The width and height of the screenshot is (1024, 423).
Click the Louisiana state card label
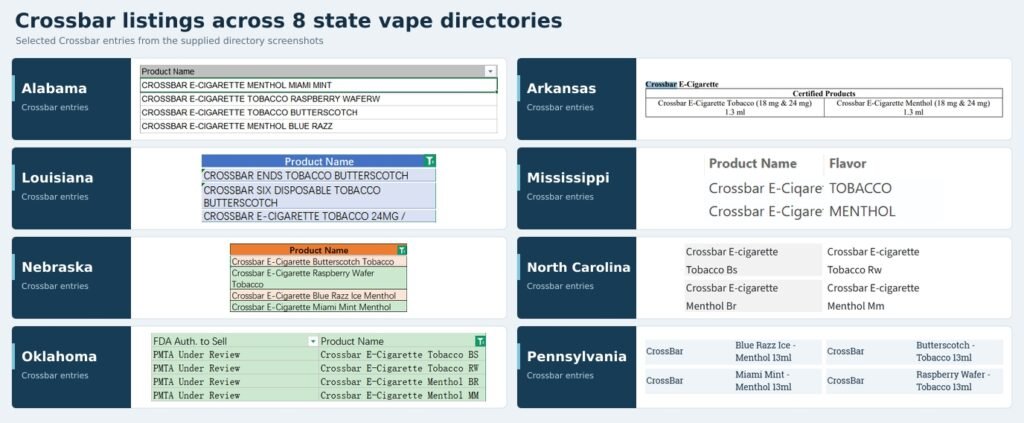coord(57,178)
